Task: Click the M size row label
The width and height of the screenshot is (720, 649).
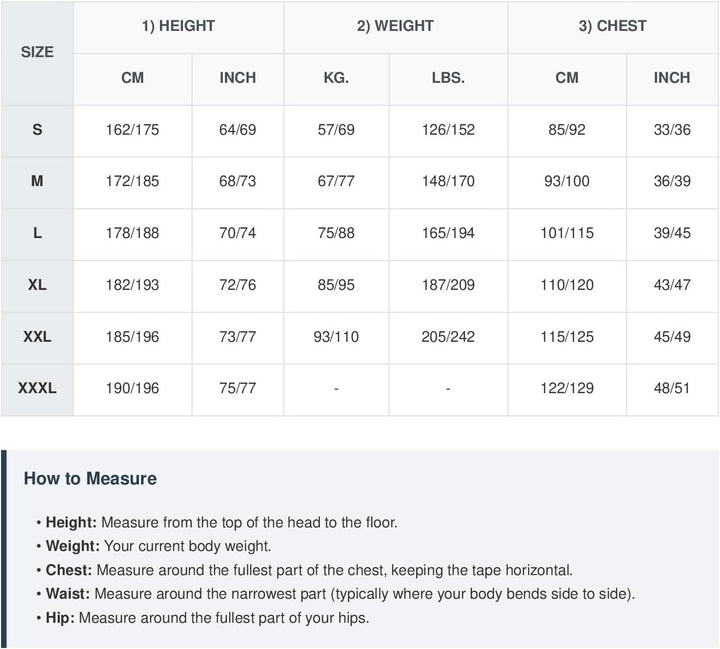Action: pos(37,181)
